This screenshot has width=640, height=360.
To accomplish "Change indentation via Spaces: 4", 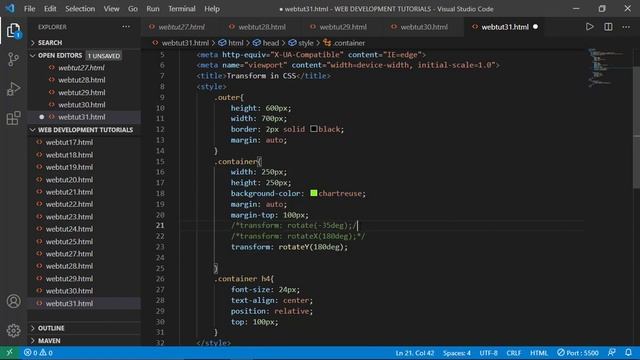I will tap(456, 353).
